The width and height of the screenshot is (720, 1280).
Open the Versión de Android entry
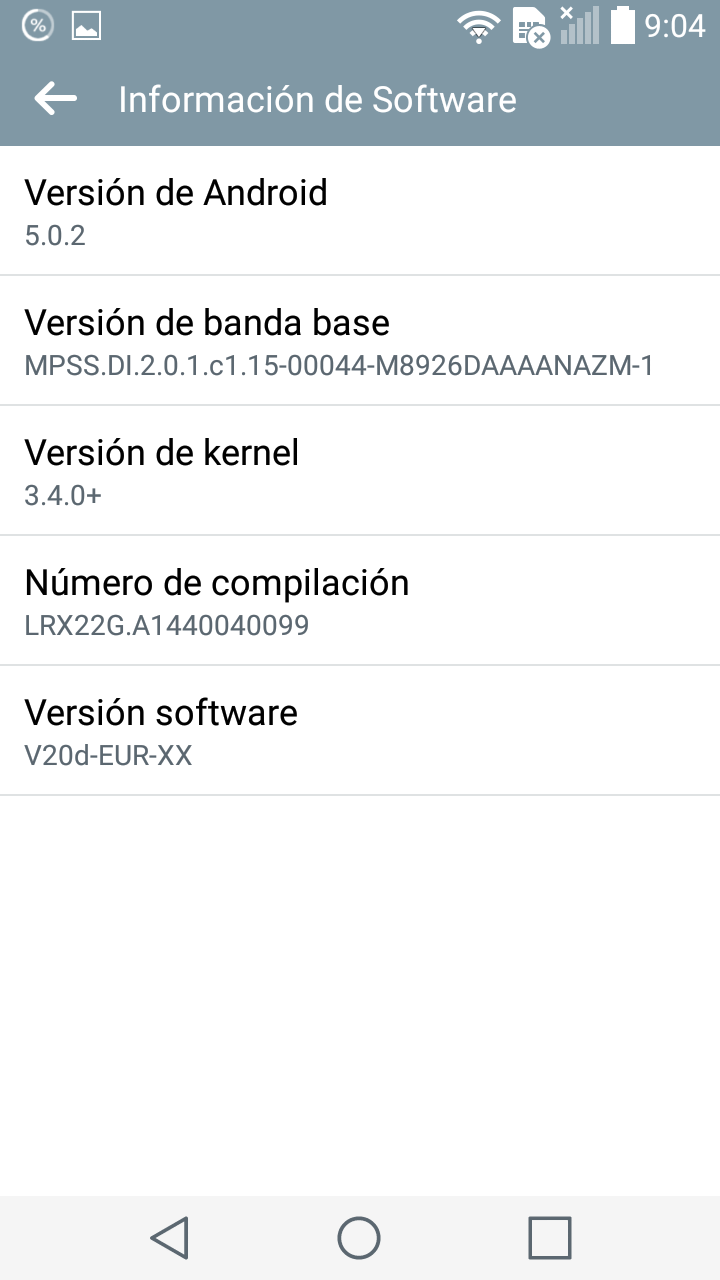pos(360,211)
